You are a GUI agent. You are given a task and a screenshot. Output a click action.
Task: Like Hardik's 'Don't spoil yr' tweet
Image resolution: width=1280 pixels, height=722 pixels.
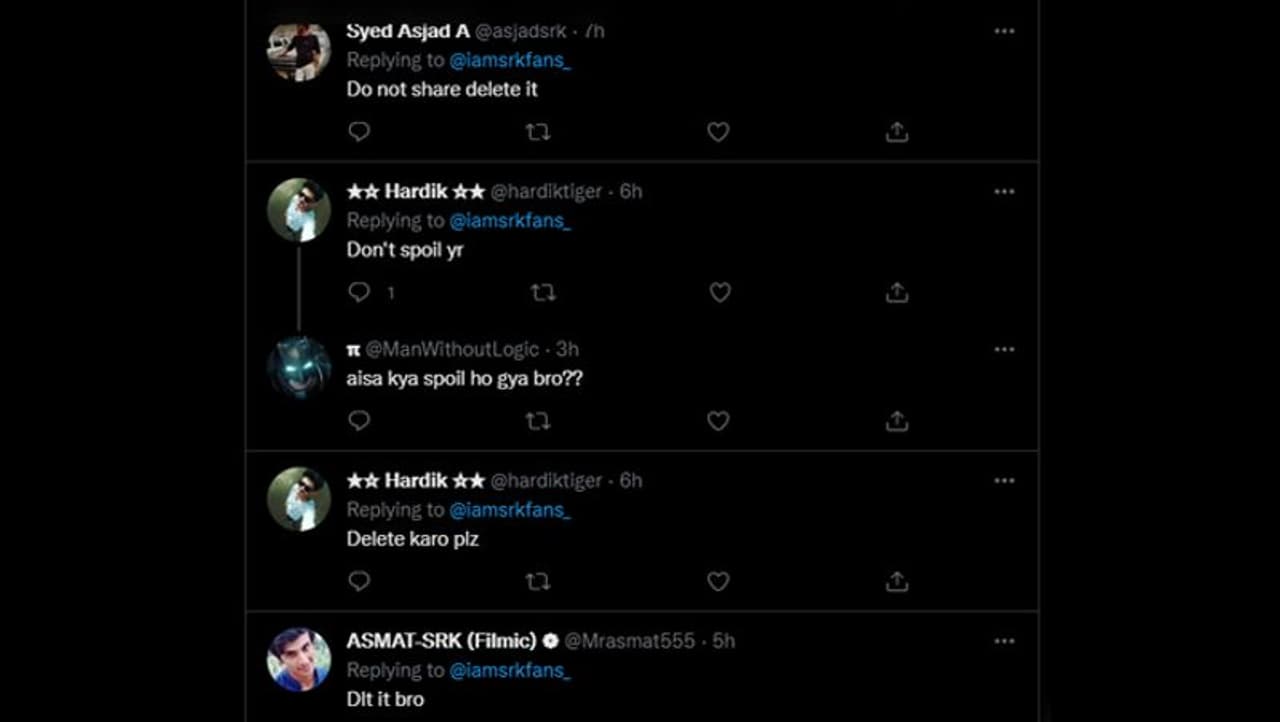click(x=720, y=292)
